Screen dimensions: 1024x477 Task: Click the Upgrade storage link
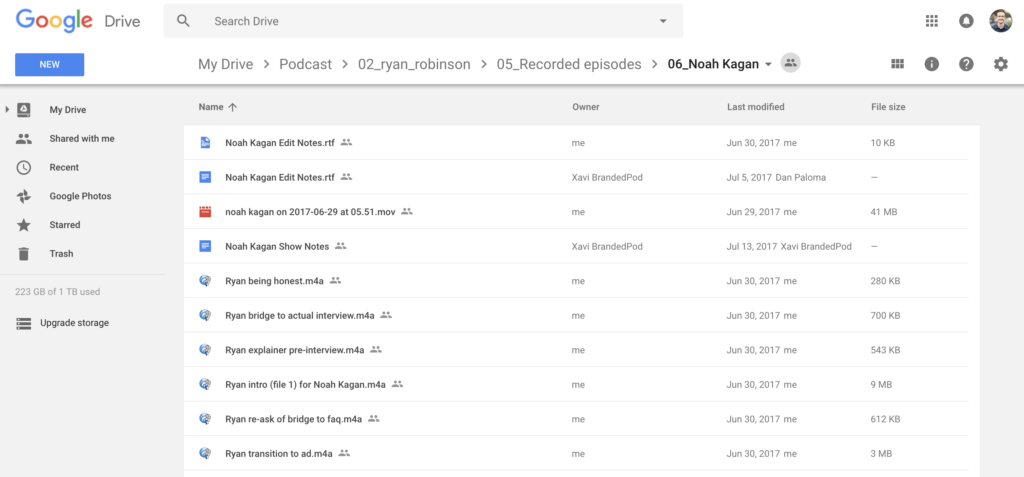tap(74, 323)
